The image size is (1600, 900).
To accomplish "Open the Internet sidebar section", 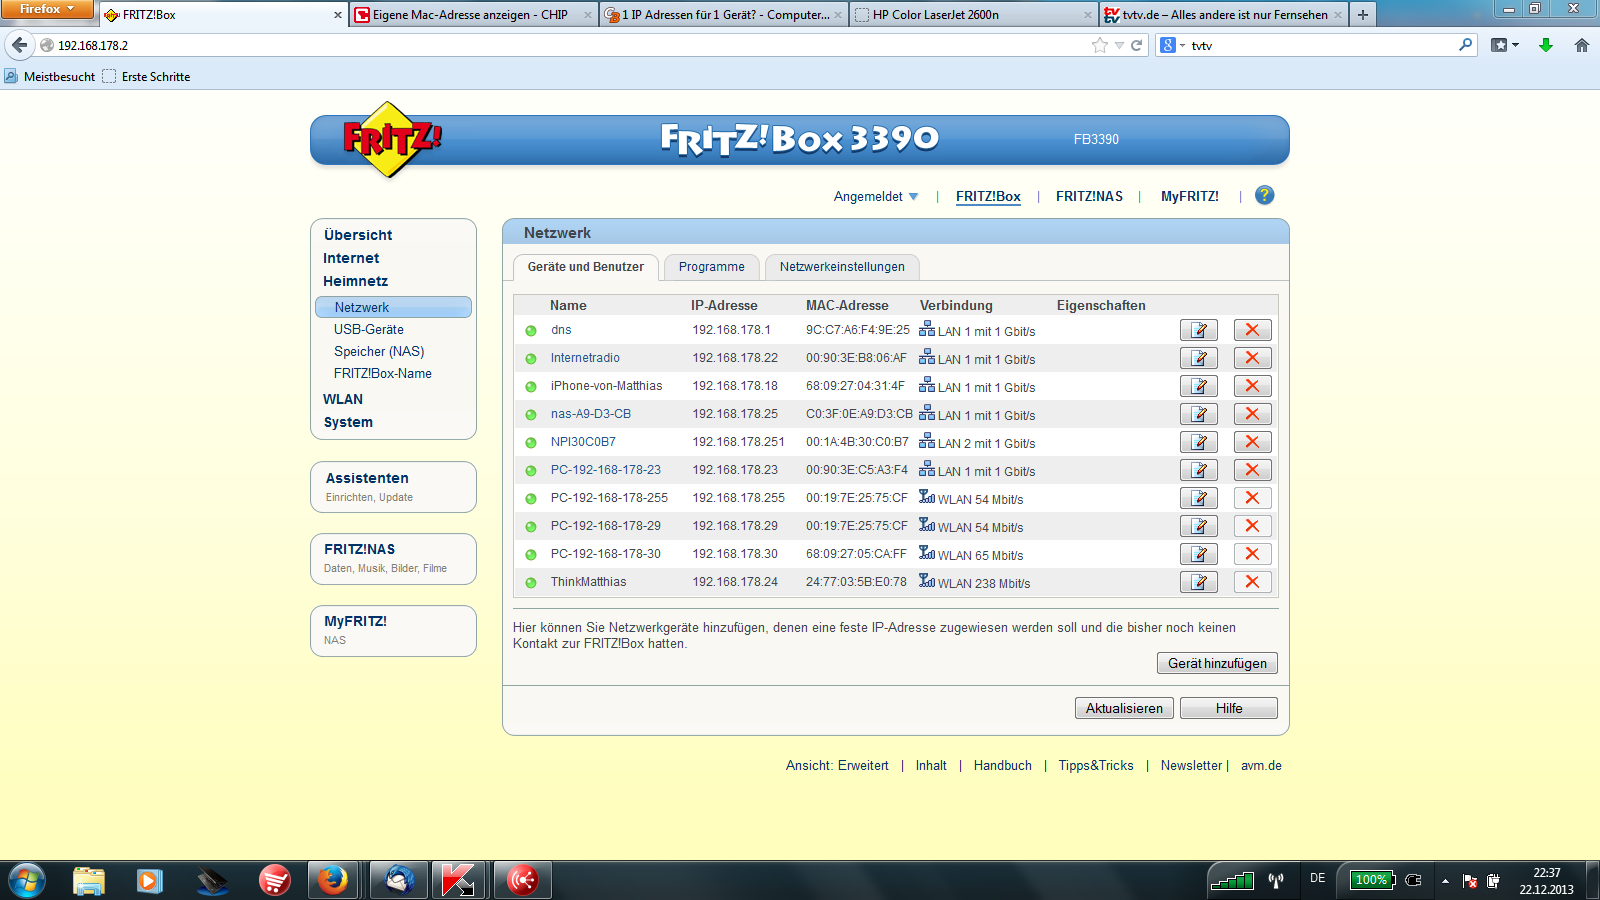I will point(351,258).
